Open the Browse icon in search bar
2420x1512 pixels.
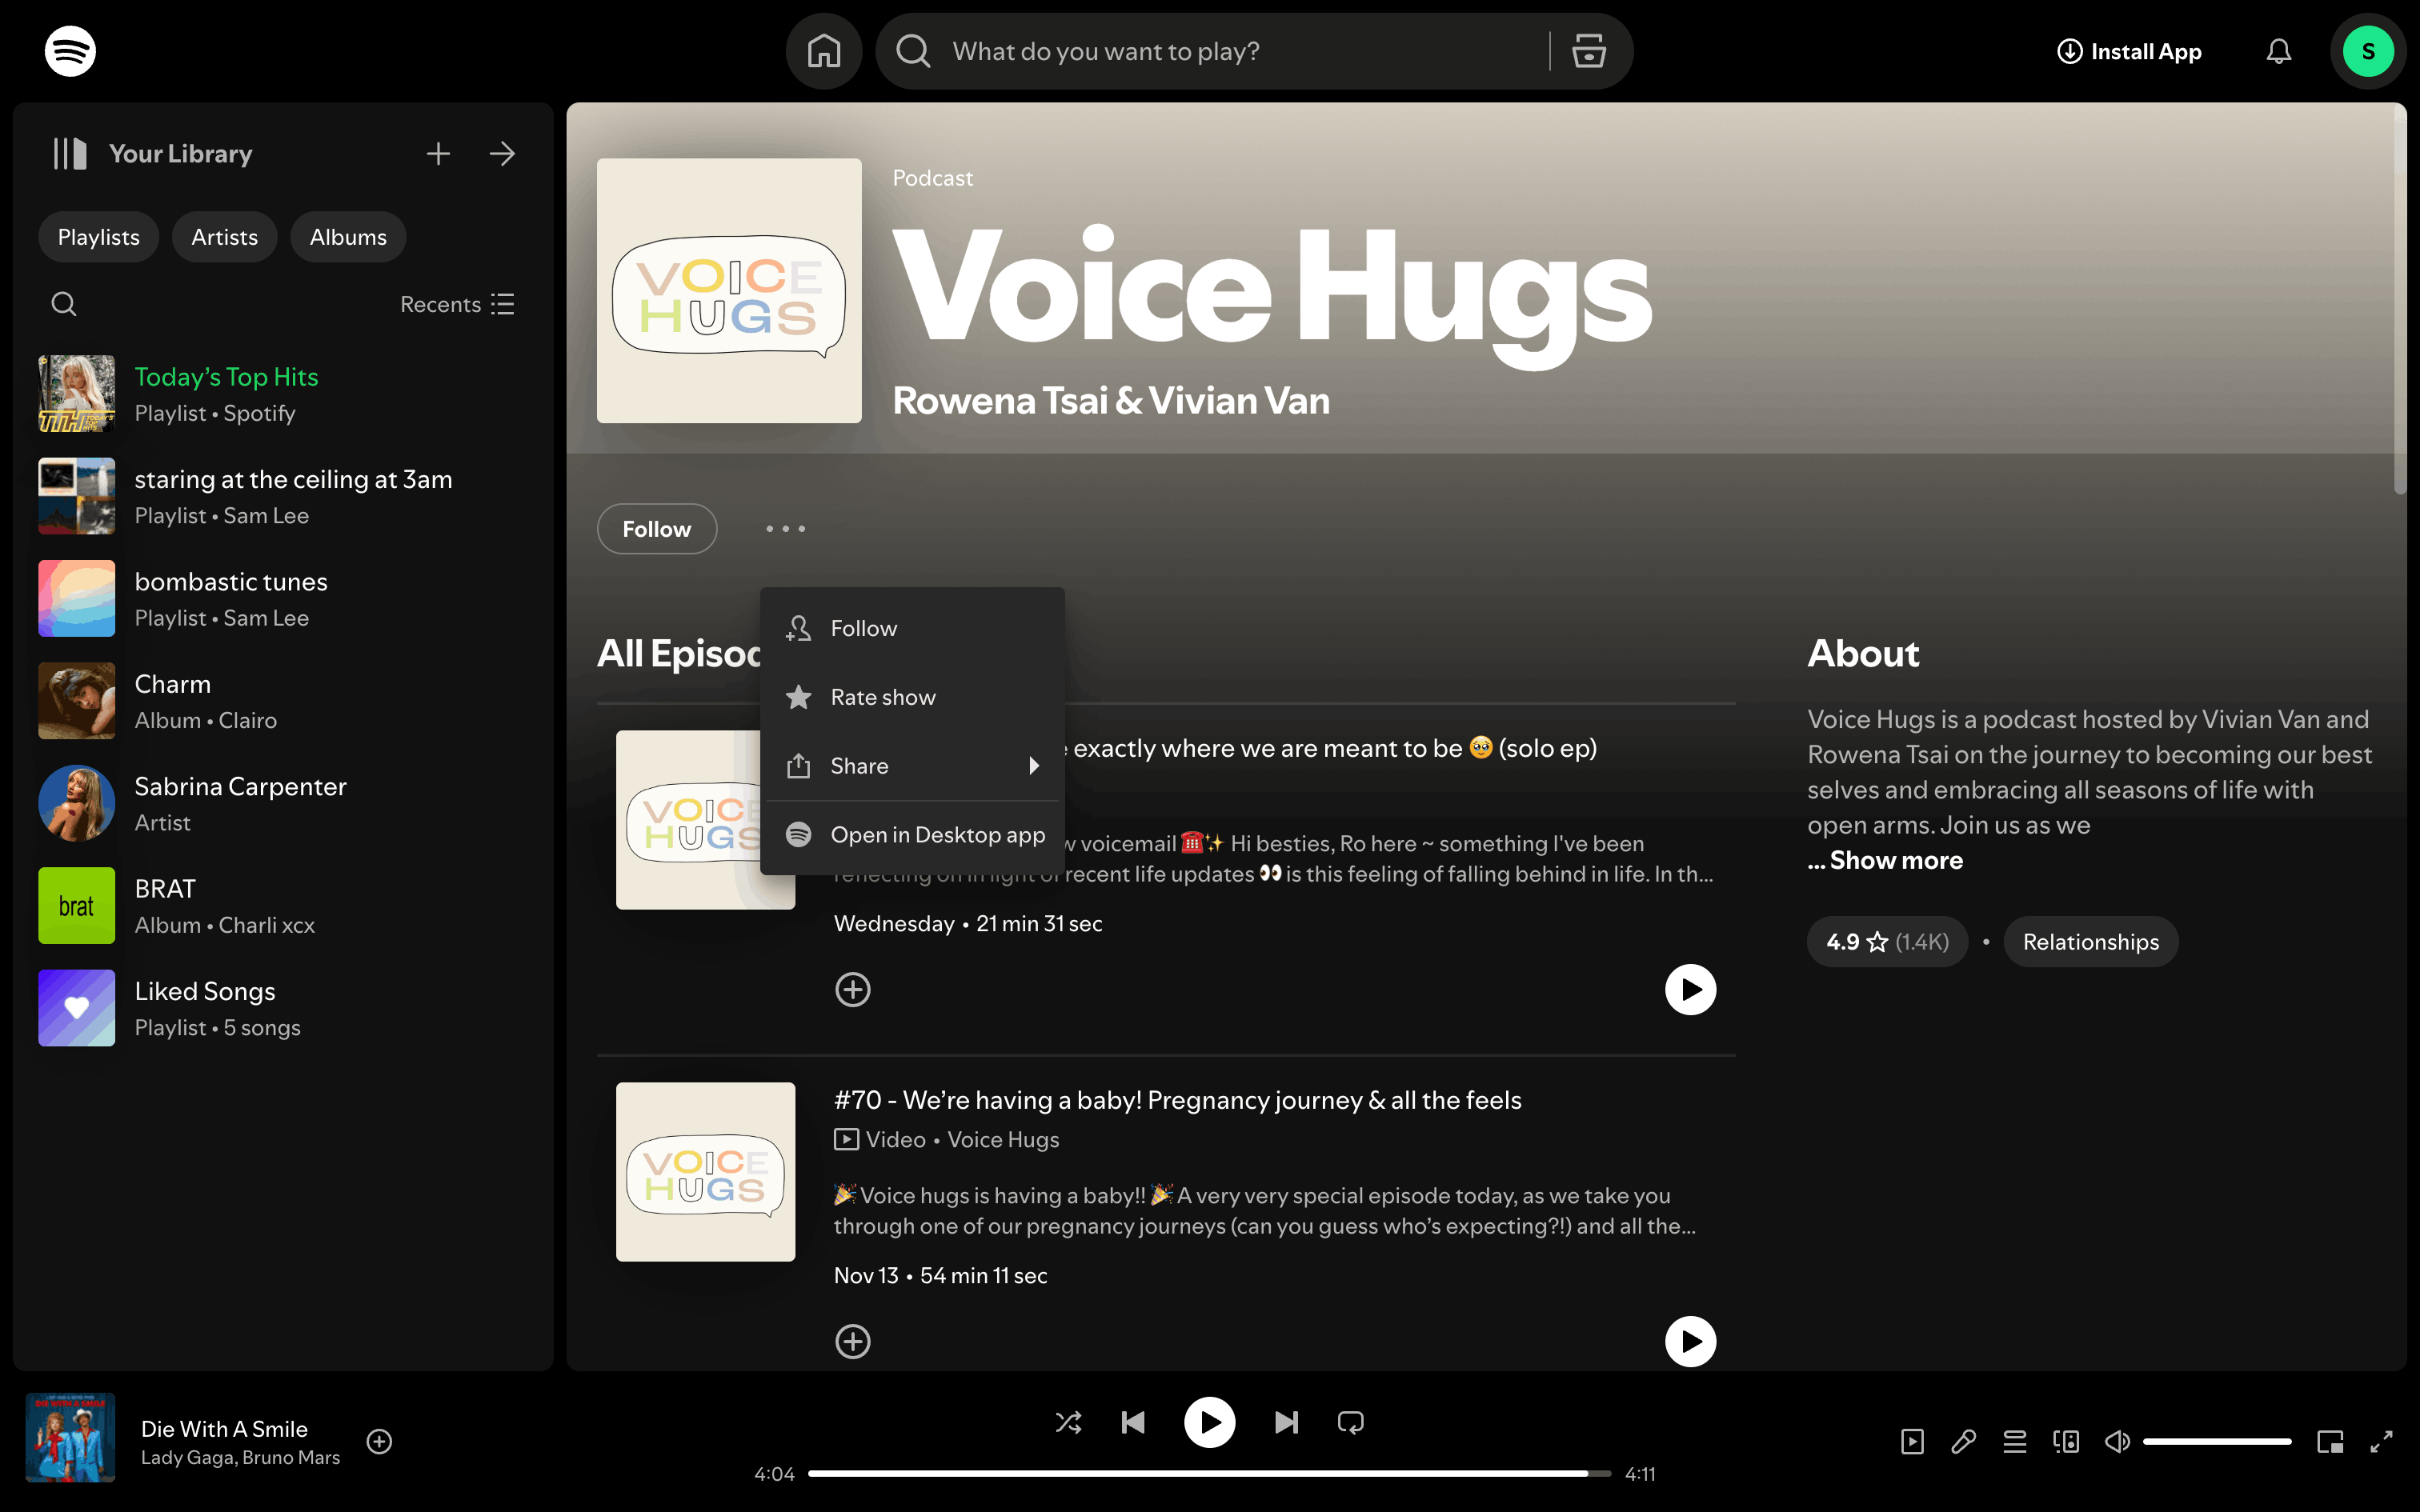tap(1588, 51)
